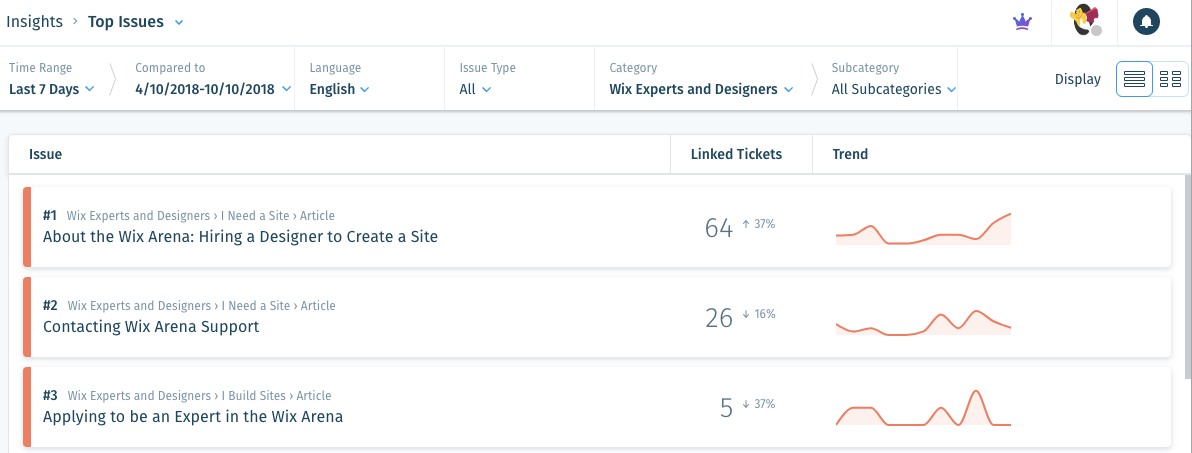The image size is (1192, 453).
Task: Switch to list display view
Action: tap(1134, 79)
